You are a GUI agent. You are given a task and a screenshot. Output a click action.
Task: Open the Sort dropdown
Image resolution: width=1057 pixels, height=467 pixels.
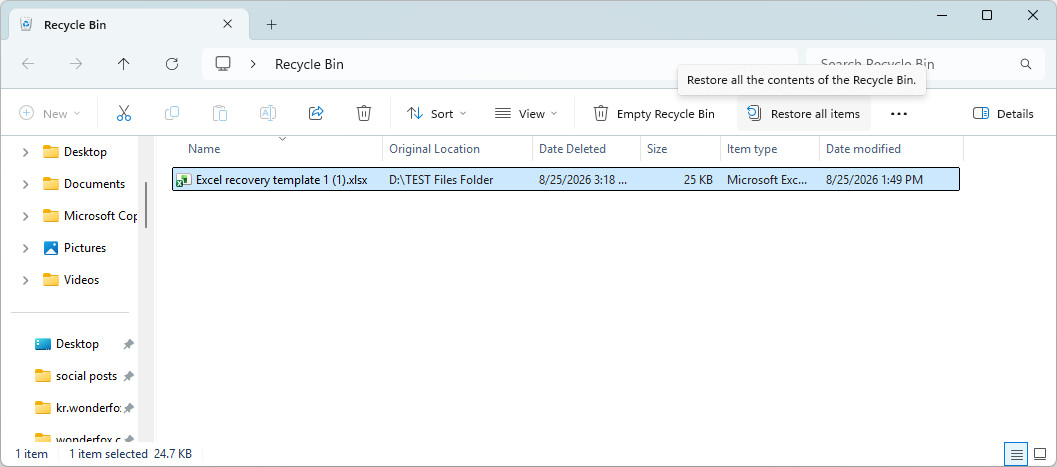(x=437, y=114)
